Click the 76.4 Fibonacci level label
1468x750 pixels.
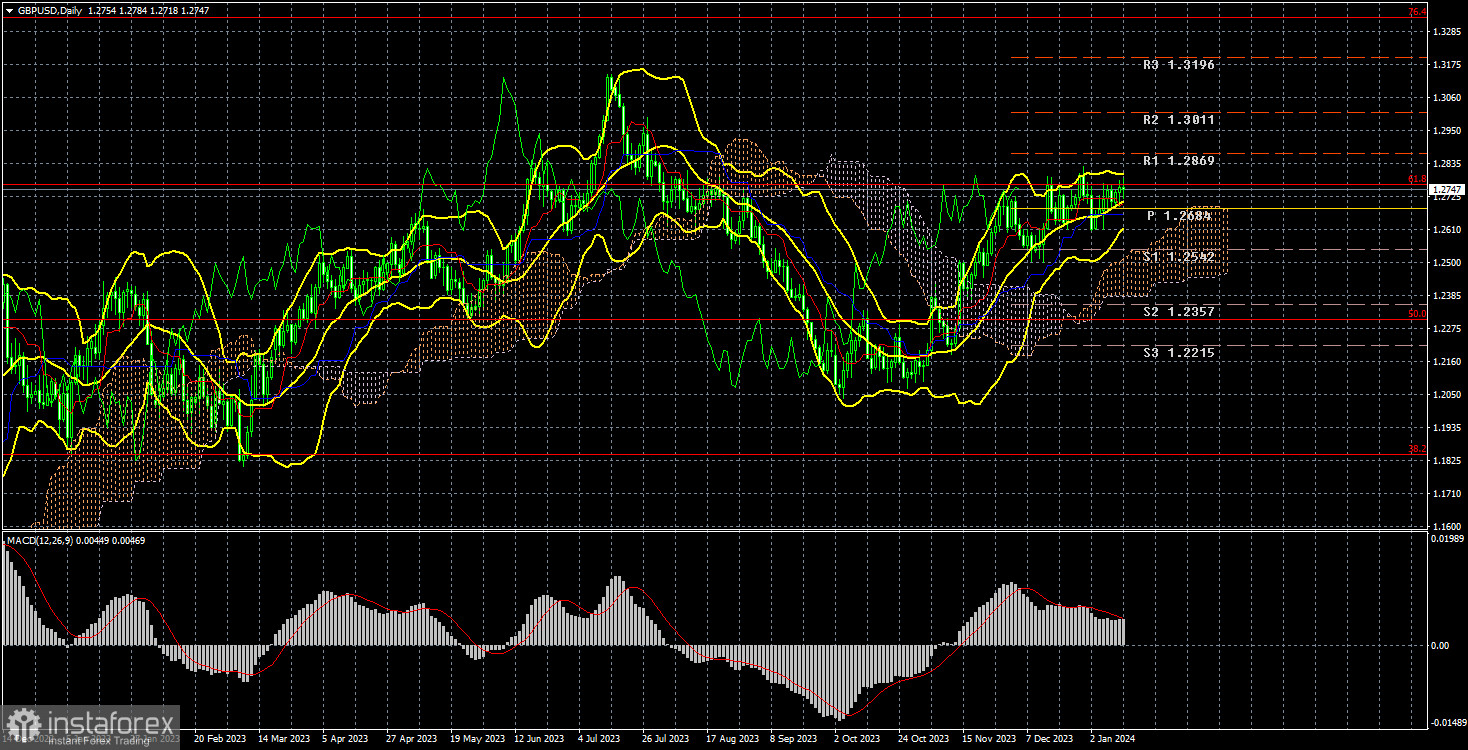[x=1417, y=12]
